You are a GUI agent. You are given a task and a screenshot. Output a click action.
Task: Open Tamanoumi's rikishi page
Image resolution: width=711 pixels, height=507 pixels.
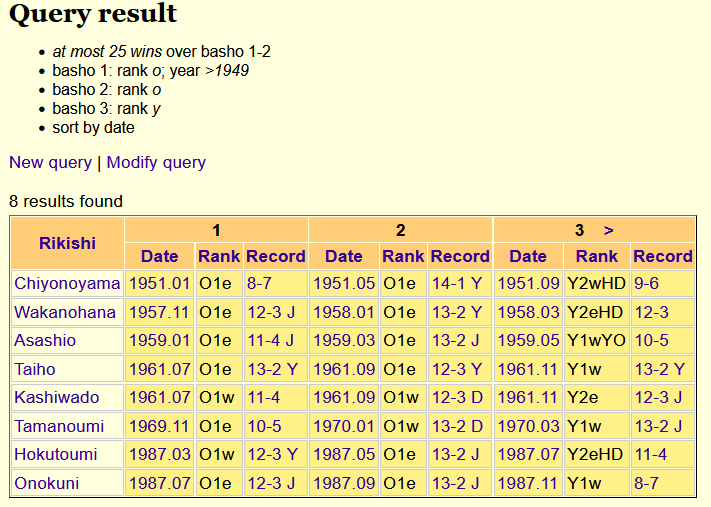pyautogui.click(x=59, y=426)
